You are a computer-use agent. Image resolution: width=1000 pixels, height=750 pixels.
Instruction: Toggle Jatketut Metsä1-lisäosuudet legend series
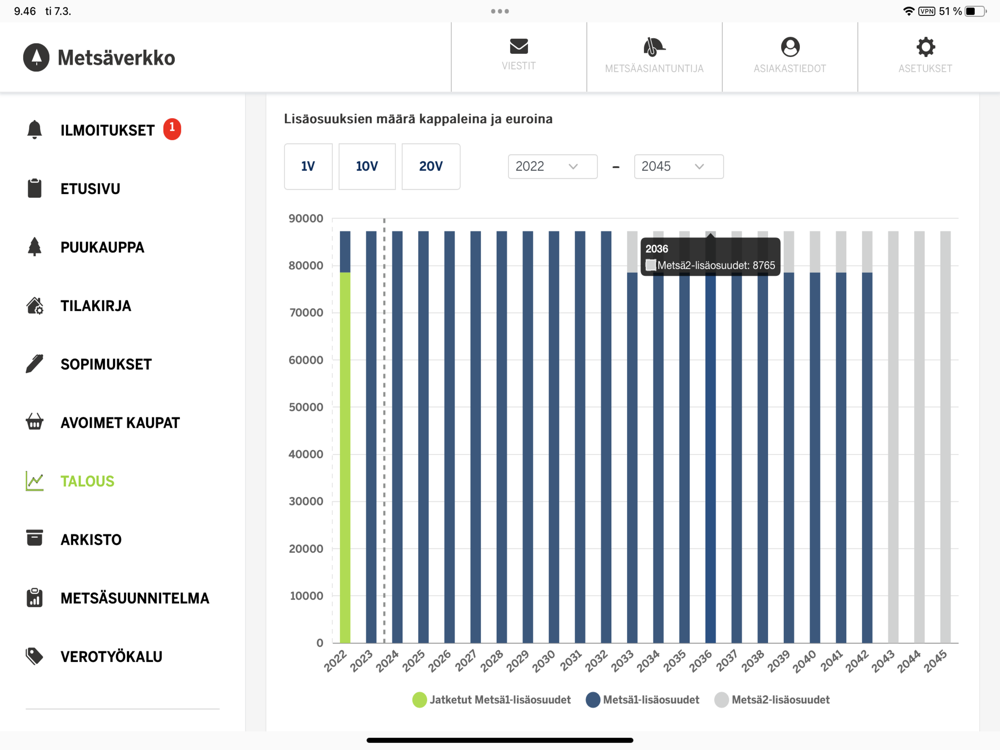click(x=492, y=700)
